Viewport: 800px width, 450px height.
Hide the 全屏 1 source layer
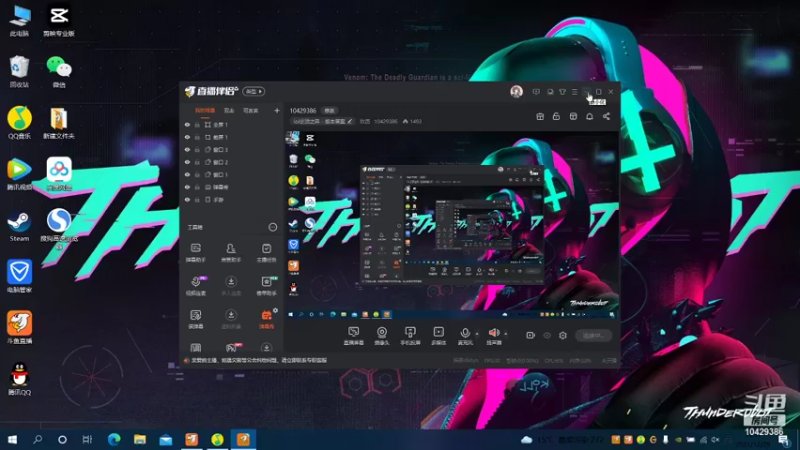click(187, 124)
